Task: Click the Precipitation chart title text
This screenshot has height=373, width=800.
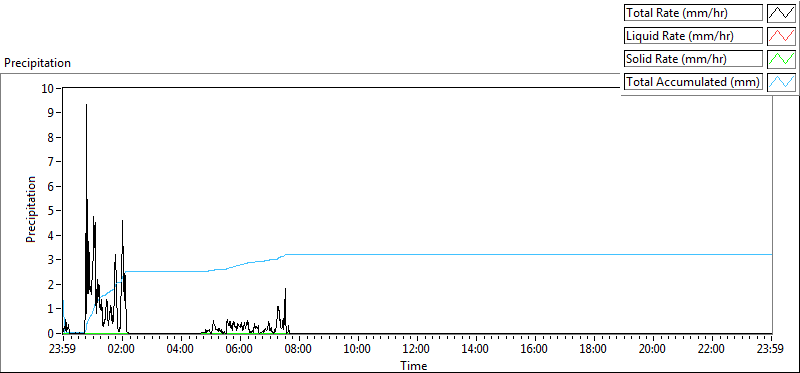Action: pyautogui.click(x=37, y=63)
